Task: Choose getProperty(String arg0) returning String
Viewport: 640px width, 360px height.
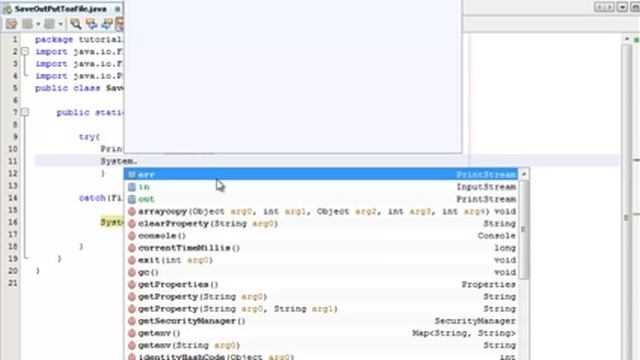Action: click(x=321, y=296)
